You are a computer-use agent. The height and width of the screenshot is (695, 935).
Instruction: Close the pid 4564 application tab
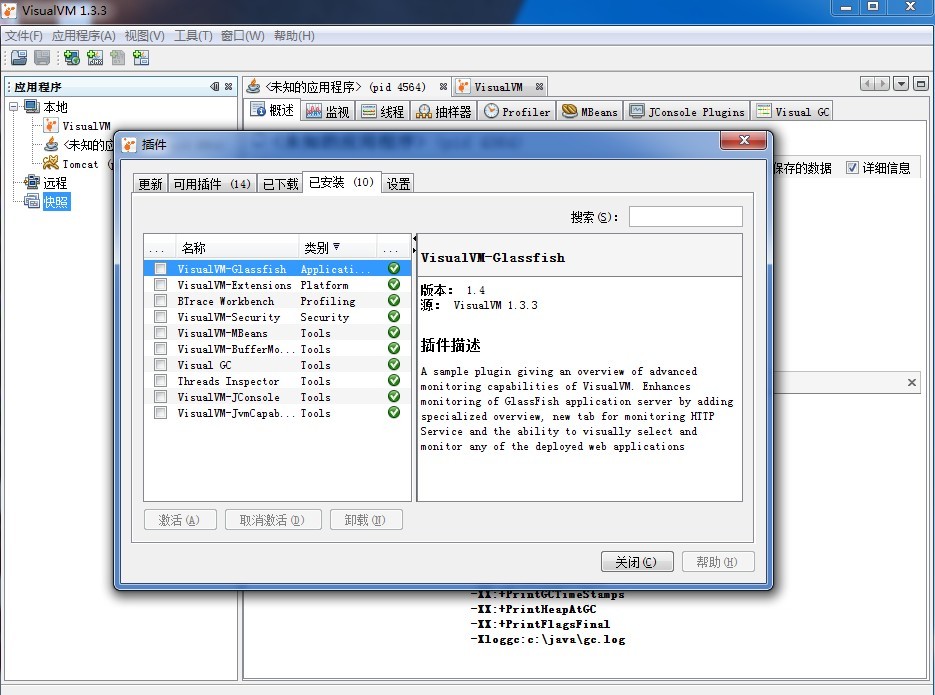[443, 87]
